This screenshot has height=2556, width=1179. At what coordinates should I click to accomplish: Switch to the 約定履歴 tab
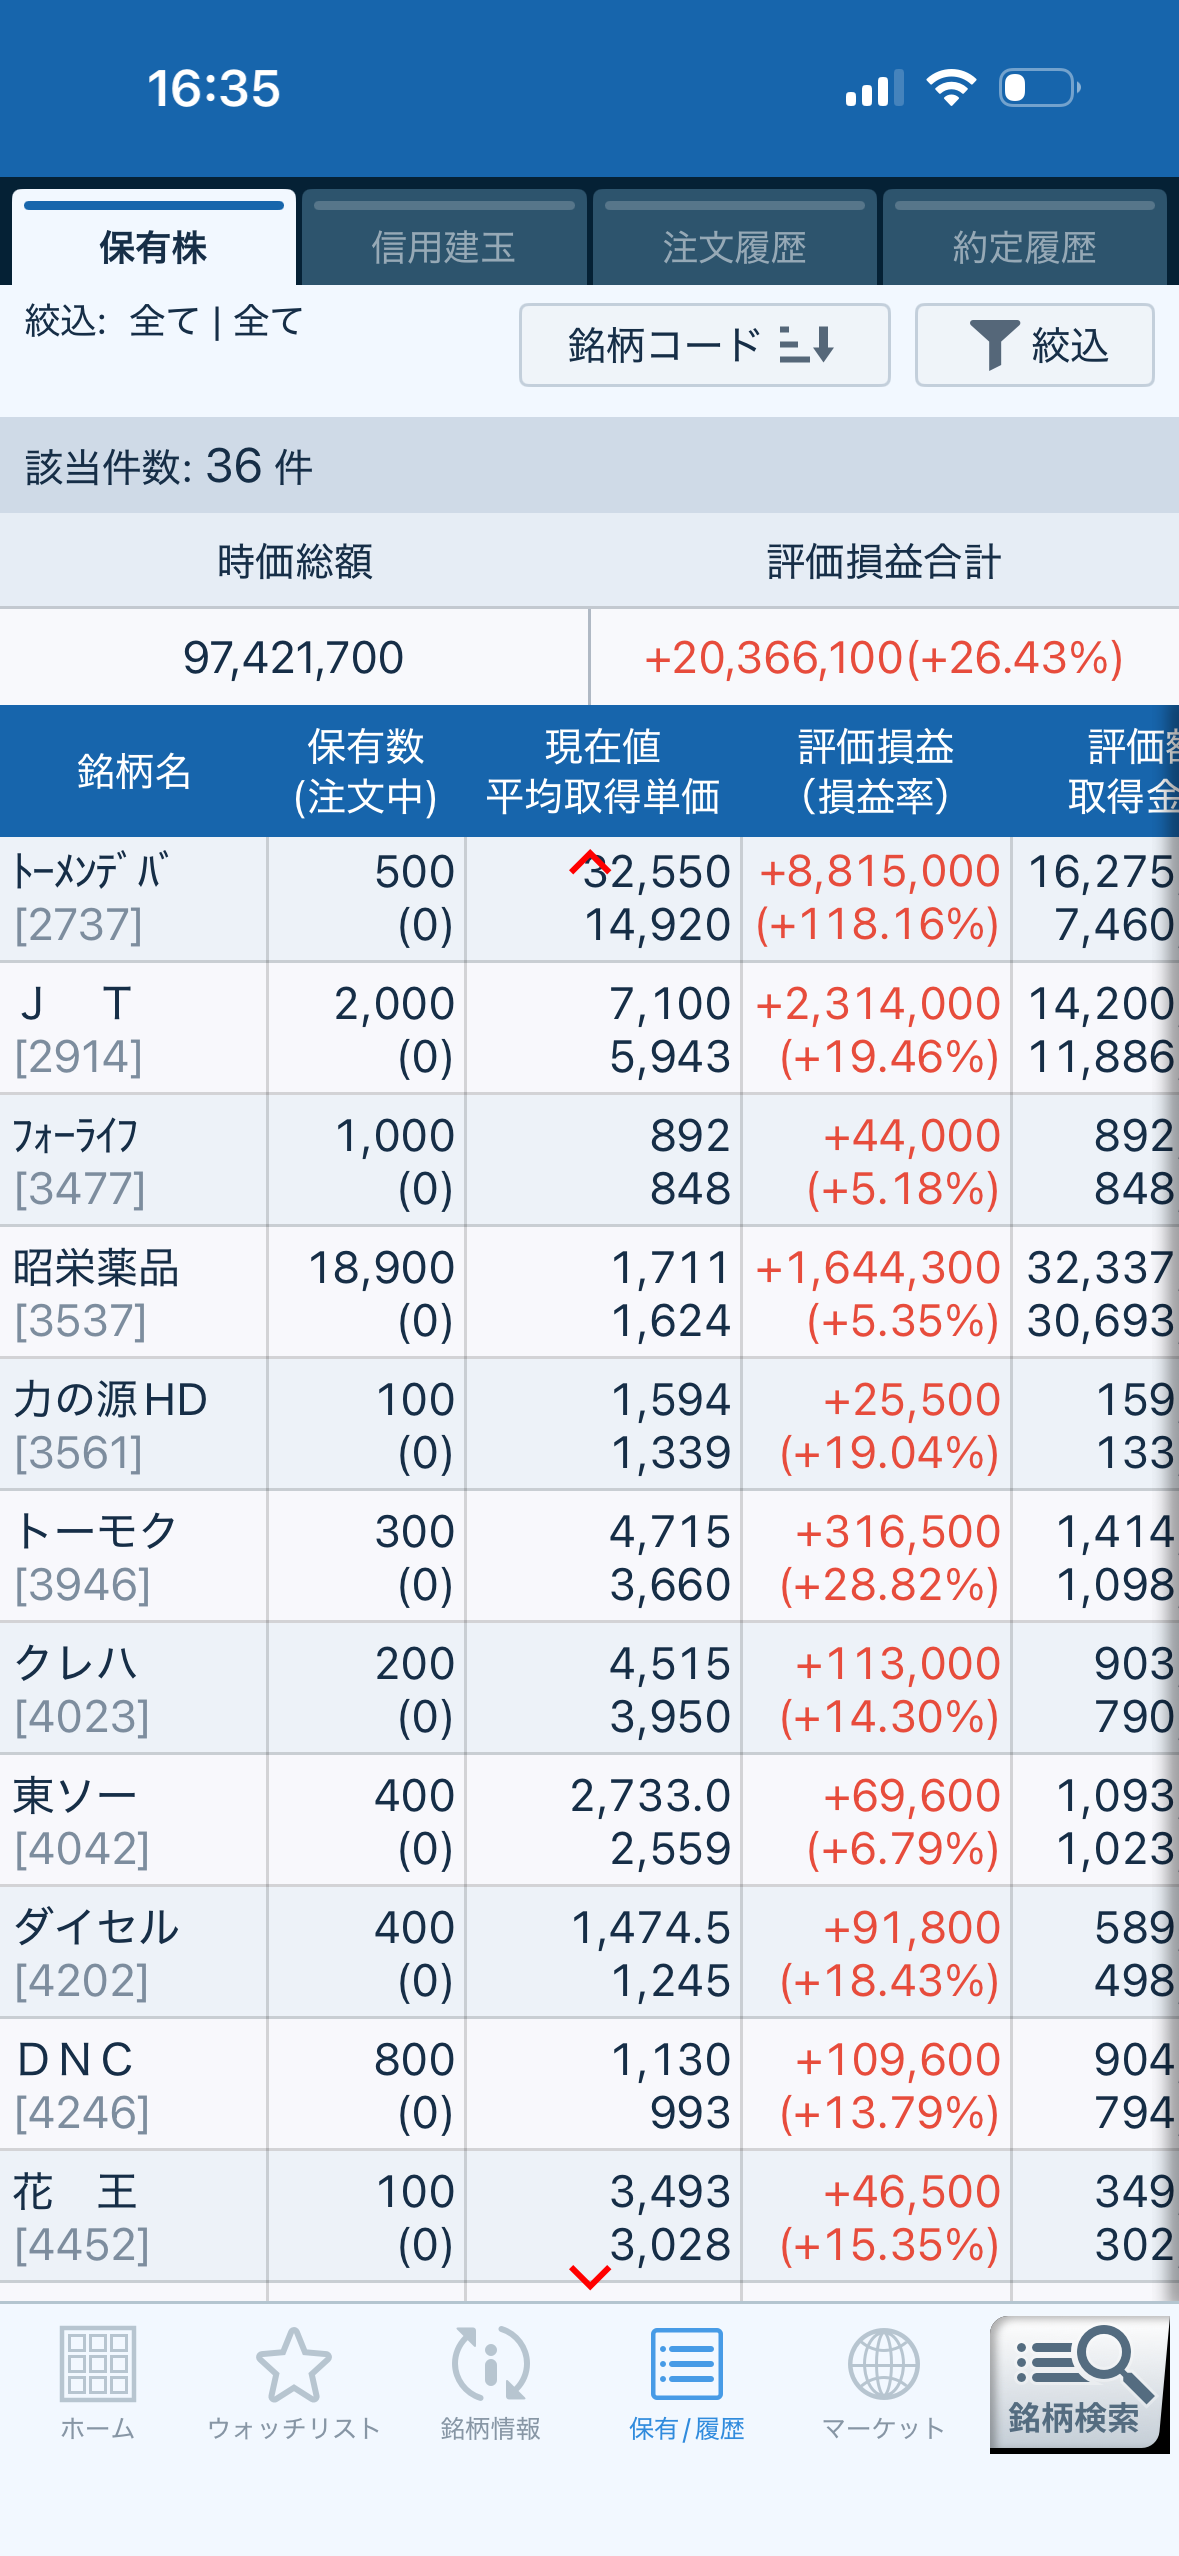(x=1024, y=238)
